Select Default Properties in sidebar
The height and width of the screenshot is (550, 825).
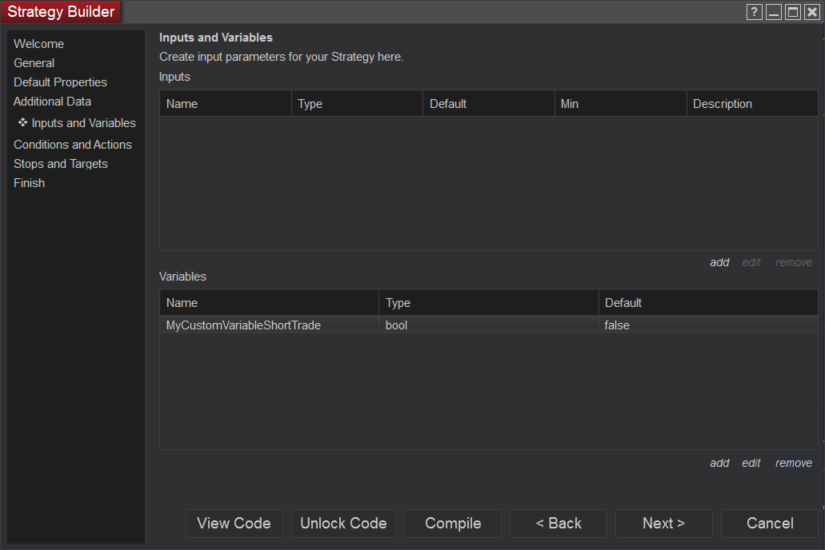coord(60,82)
